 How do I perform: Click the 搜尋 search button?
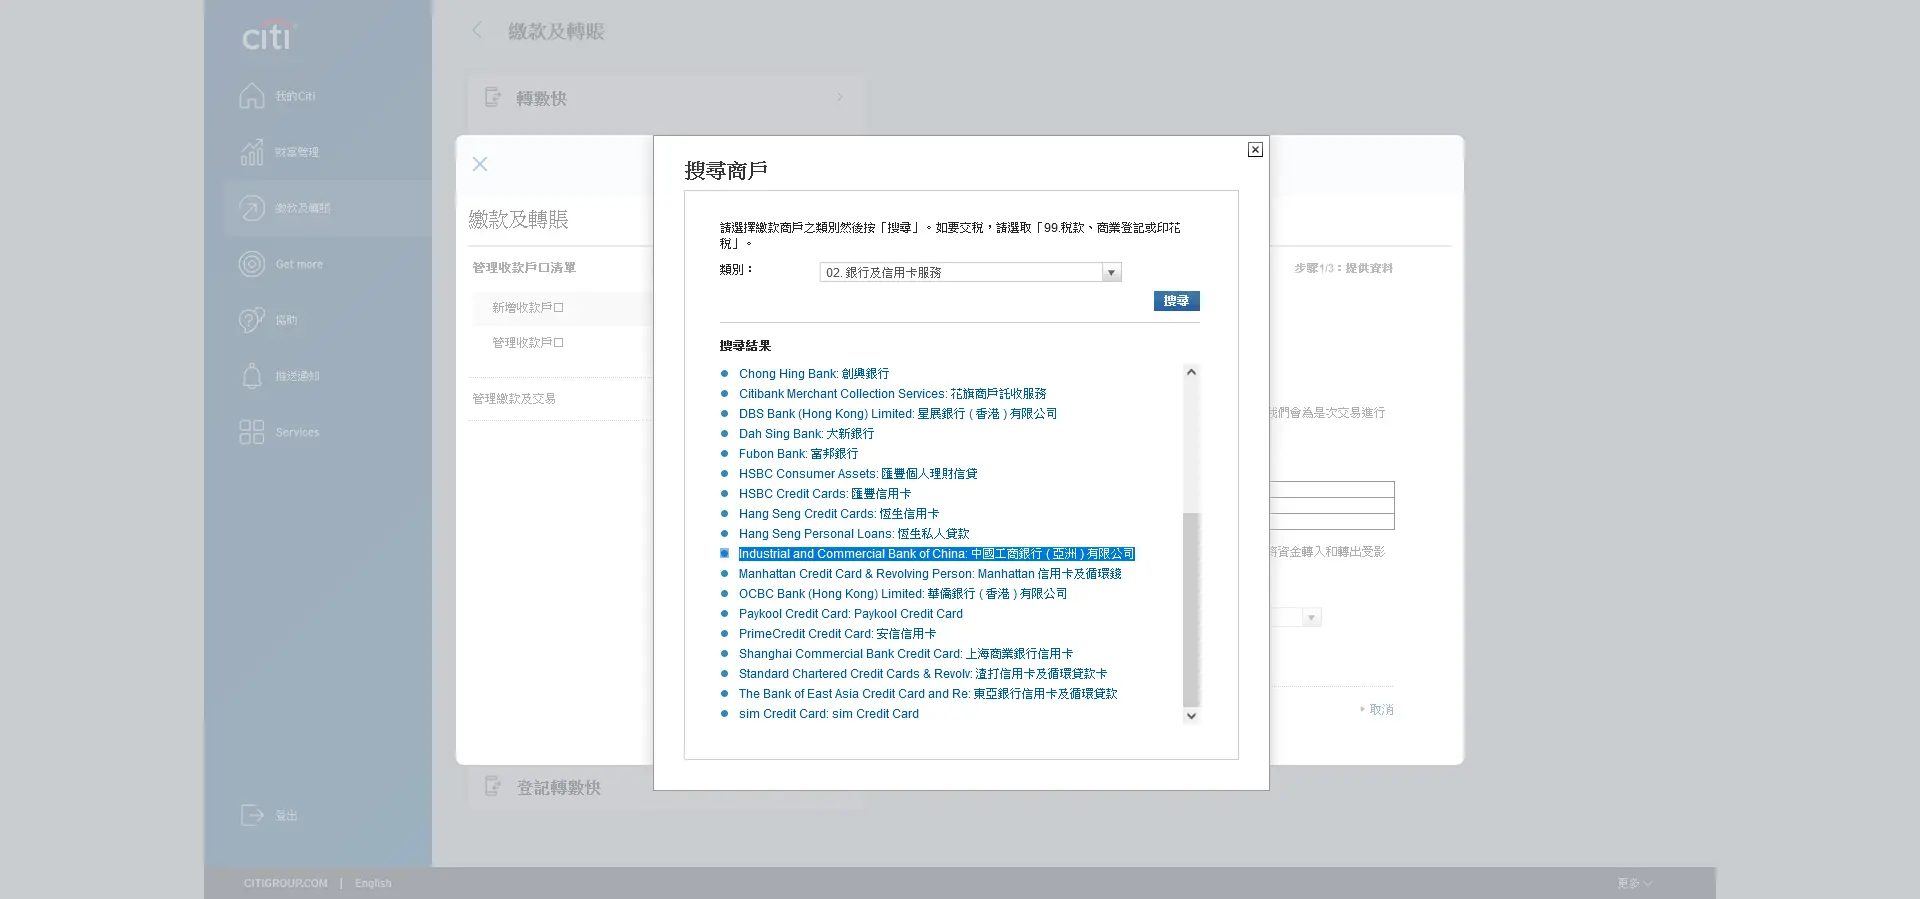[x=1176, y=301]
